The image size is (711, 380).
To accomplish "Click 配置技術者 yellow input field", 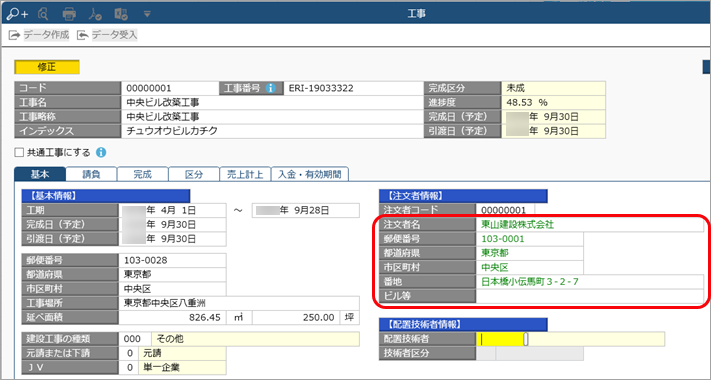I will tap(502, 339).
